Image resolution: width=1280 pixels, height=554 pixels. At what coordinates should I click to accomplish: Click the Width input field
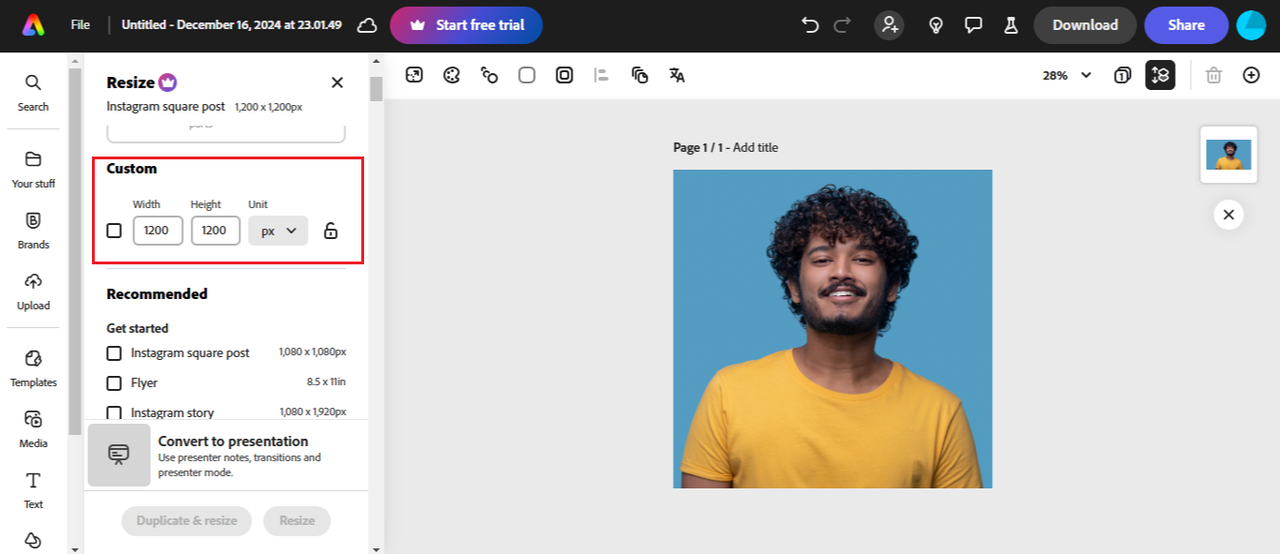(157, 230)
